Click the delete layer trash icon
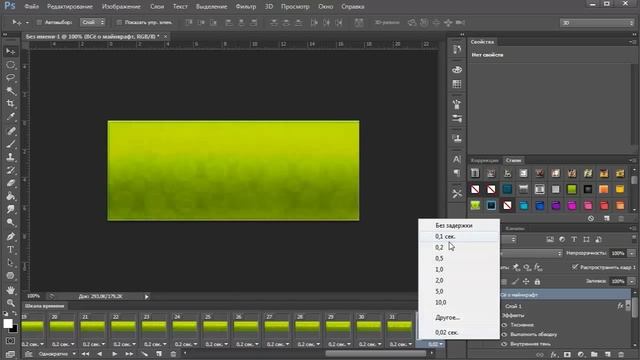 tap(621, 355)
